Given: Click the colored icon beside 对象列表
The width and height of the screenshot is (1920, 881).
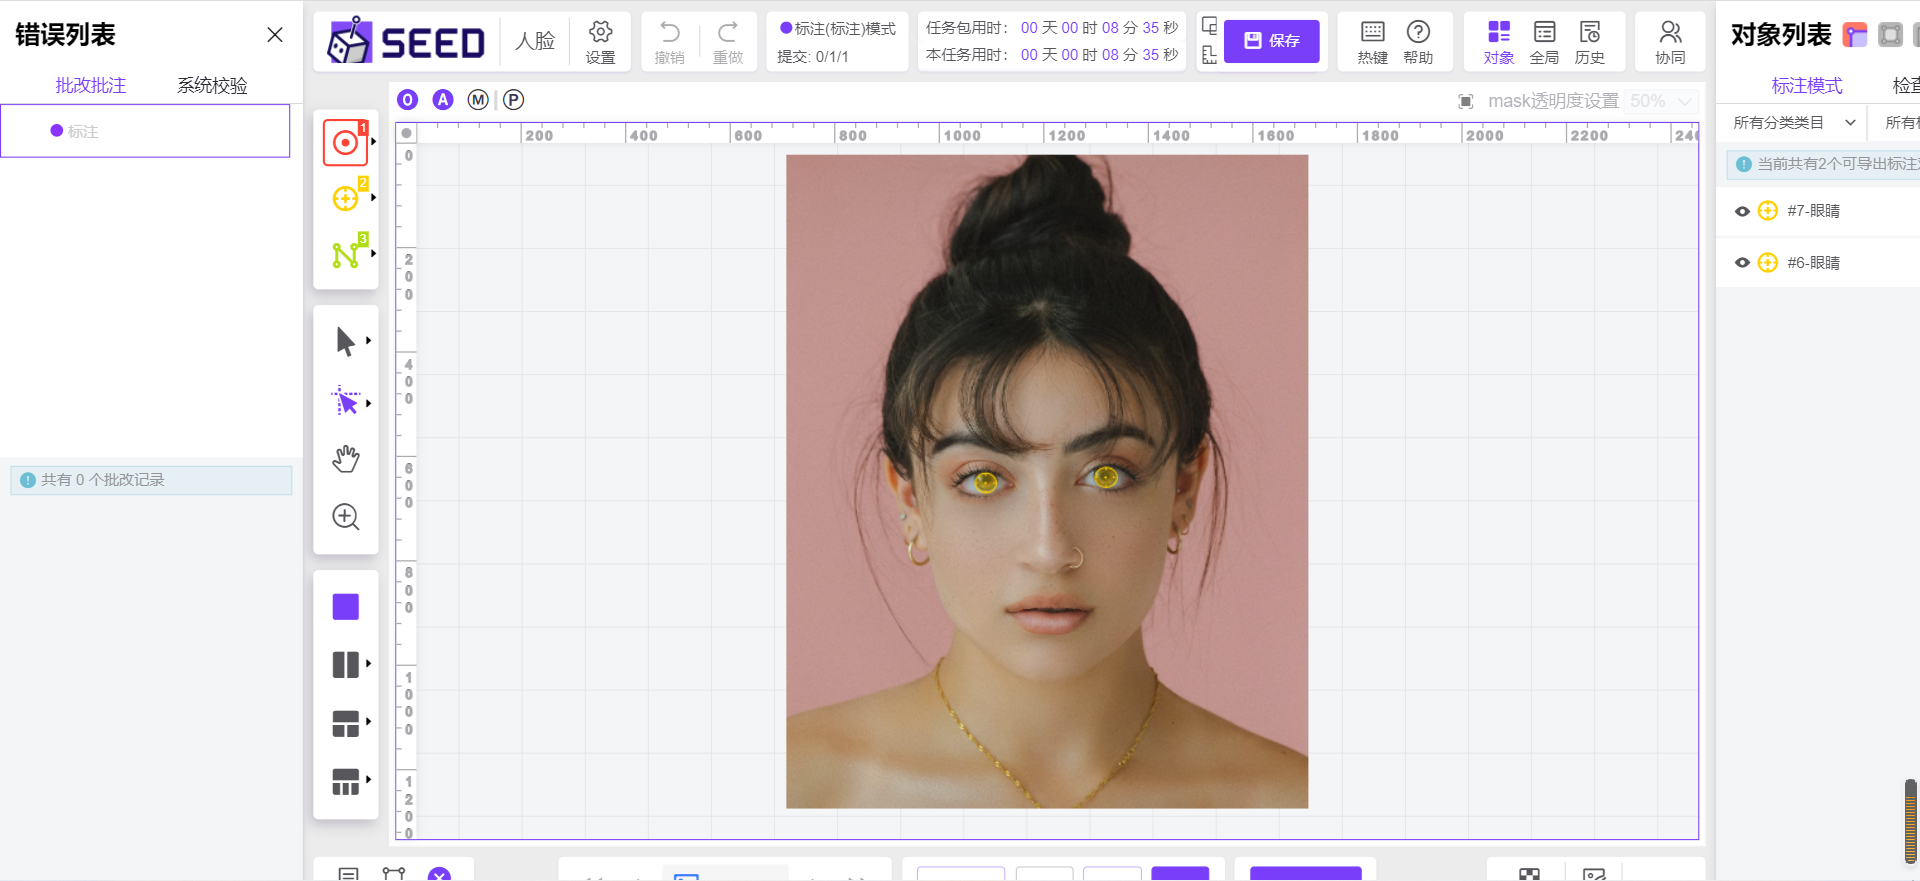Looking at the screenshot, I should pos(1855,35).
